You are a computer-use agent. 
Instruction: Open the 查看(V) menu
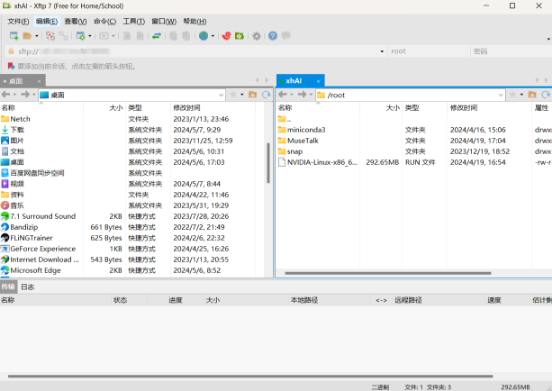click(75, 21)
